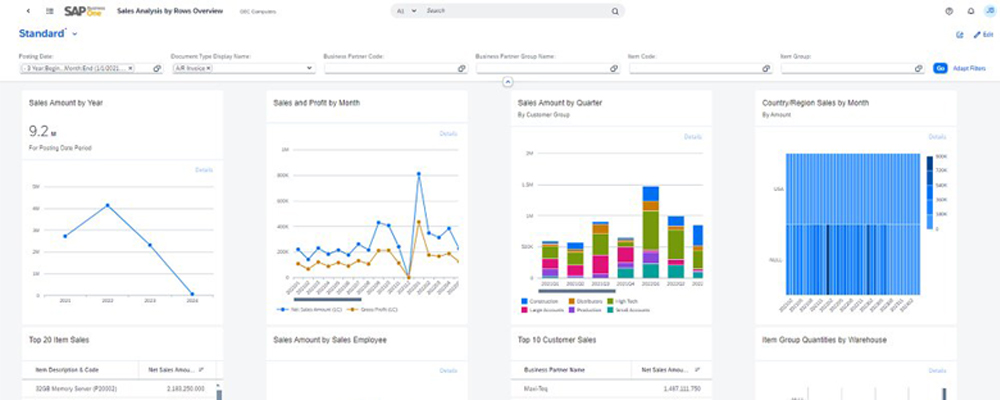
Task: Click the Sales and Profit chart scrollbar
Action: 327,297
